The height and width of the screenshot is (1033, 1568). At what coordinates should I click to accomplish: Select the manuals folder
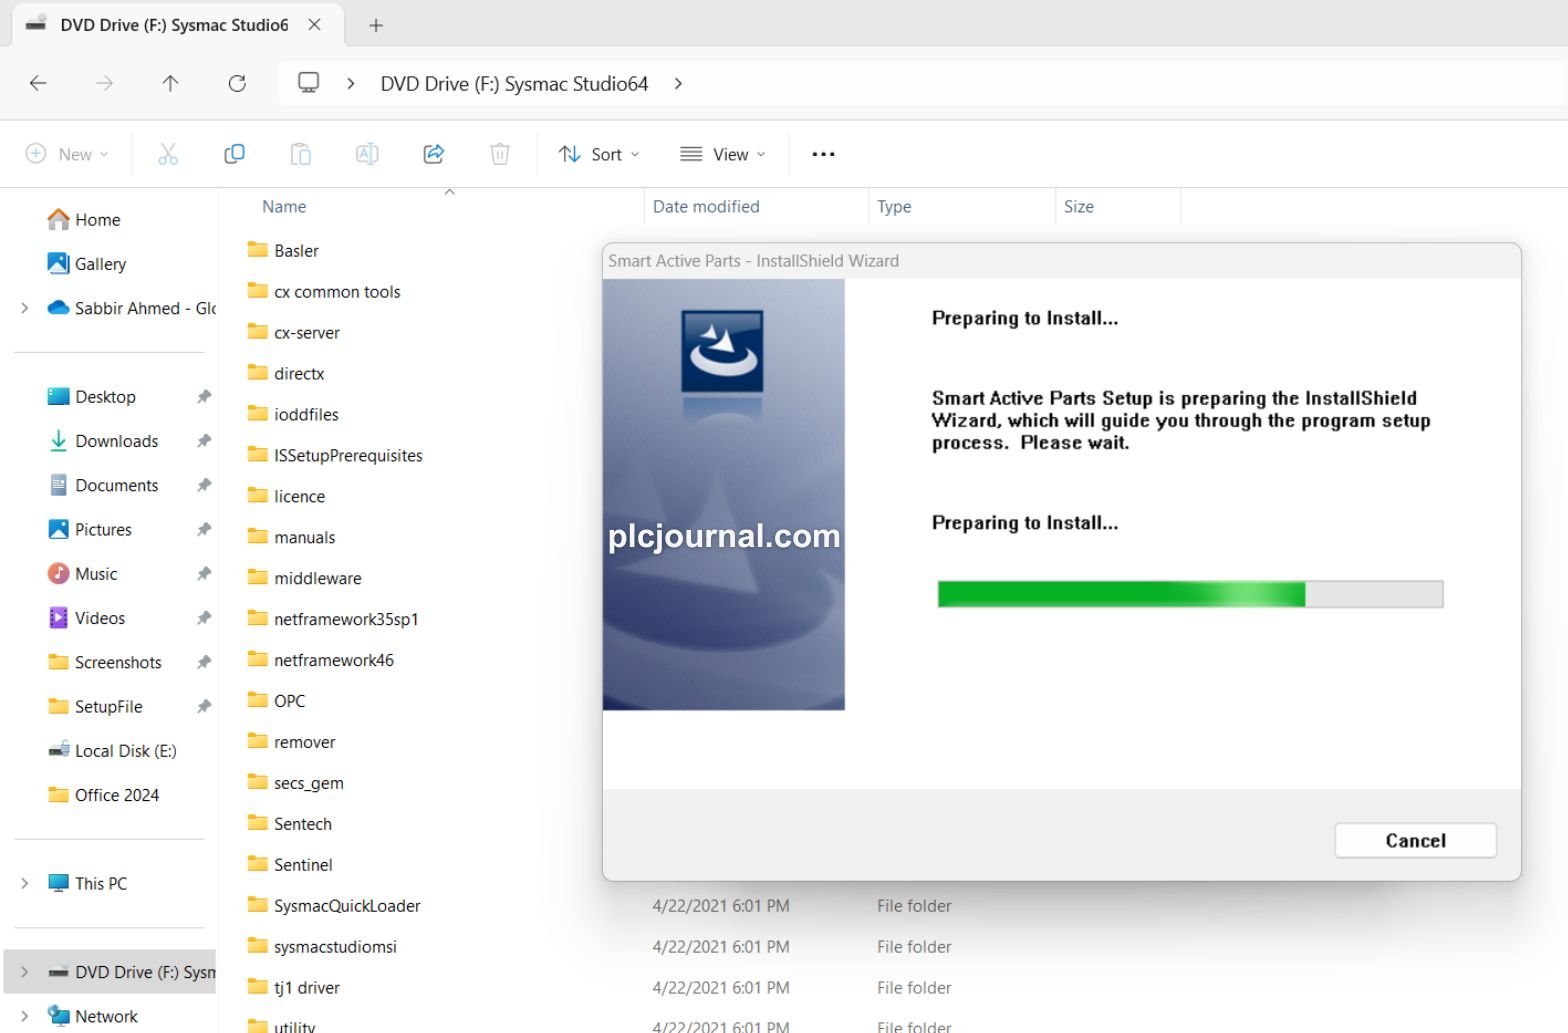pos(291,537)
